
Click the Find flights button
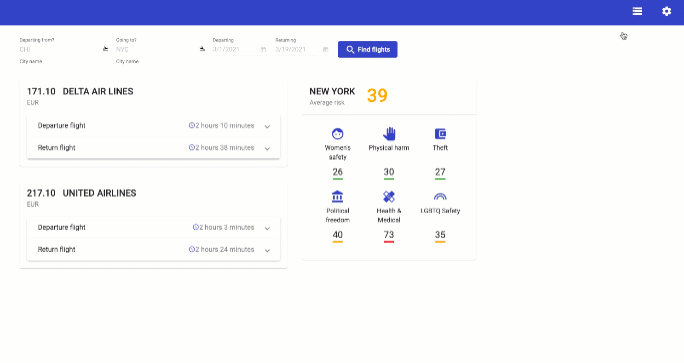(368, 49)
